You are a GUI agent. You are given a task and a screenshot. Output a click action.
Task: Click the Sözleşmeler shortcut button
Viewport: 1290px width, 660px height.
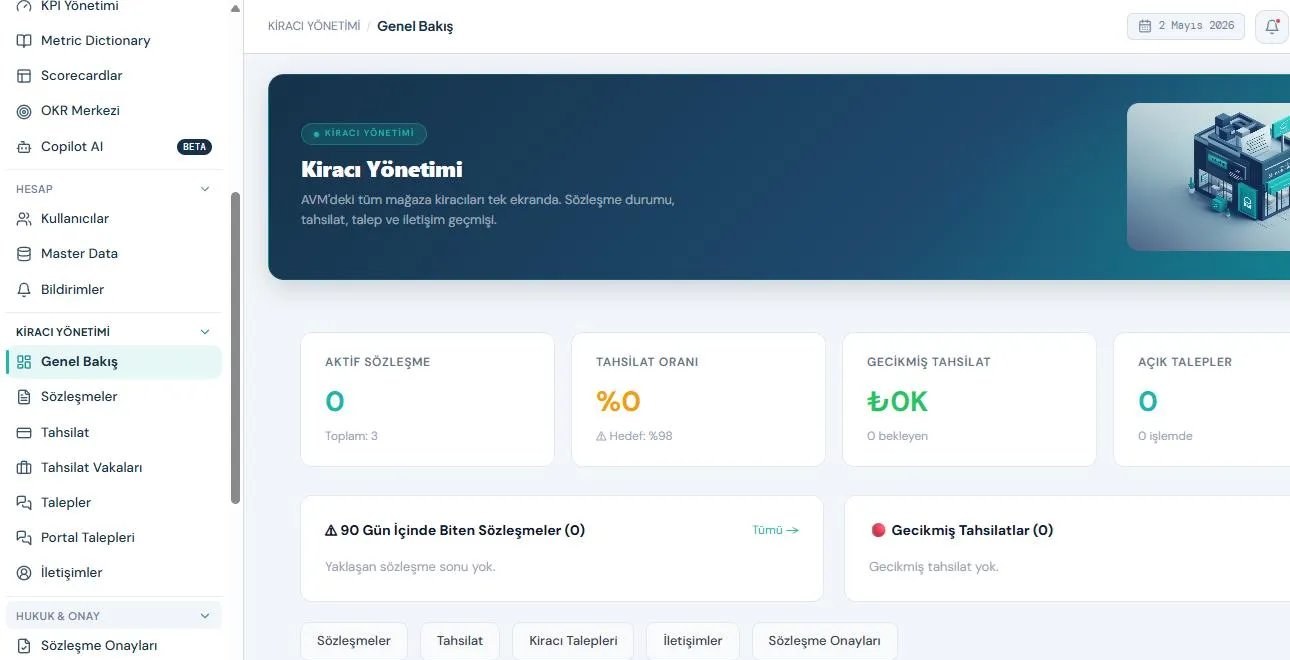(x=354, y=641)
